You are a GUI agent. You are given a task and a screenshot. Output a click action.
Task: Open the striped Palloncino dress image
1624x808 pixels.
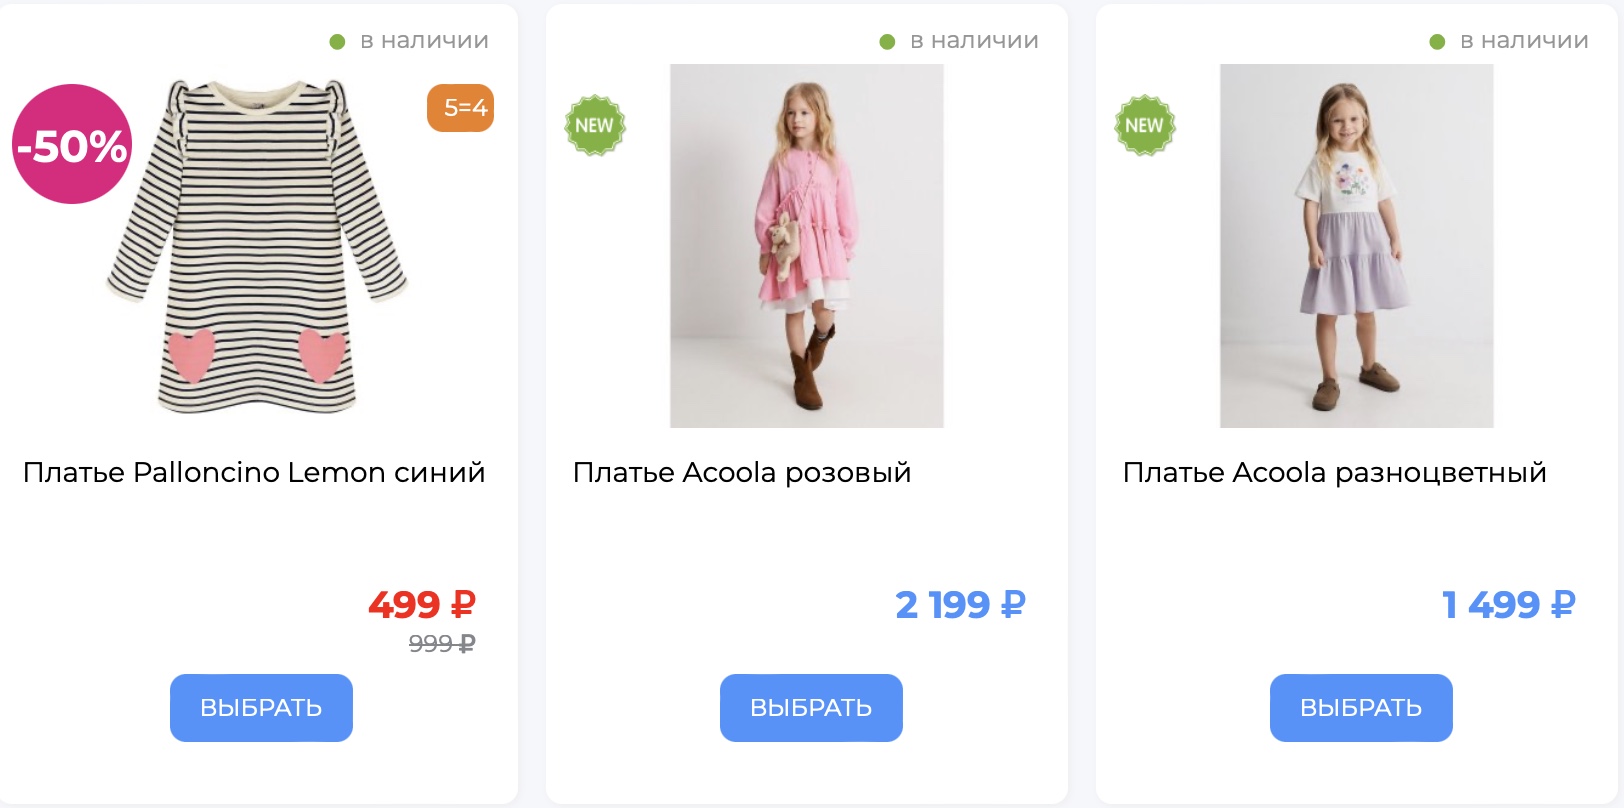point(257,246)
